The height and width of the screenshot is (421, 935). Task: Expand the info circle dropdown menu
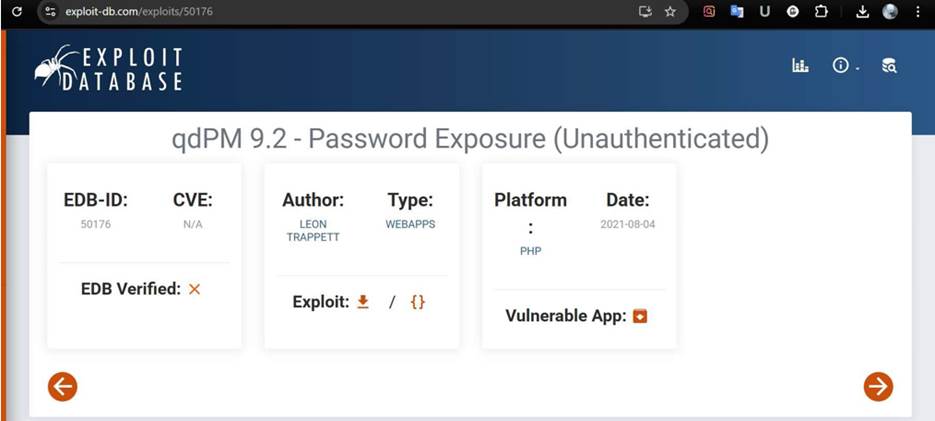click(843, 65)
